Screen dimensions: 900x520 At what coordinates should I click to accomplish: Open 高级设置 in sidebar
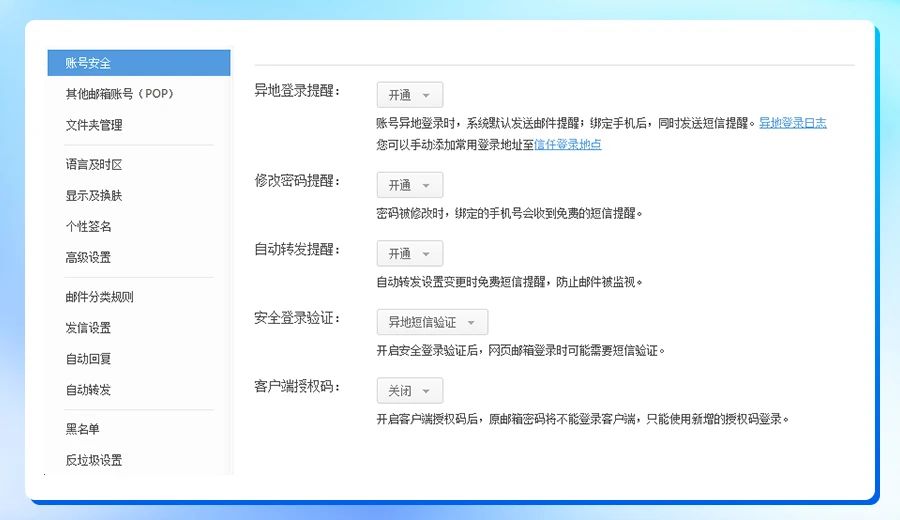[88, 257]
